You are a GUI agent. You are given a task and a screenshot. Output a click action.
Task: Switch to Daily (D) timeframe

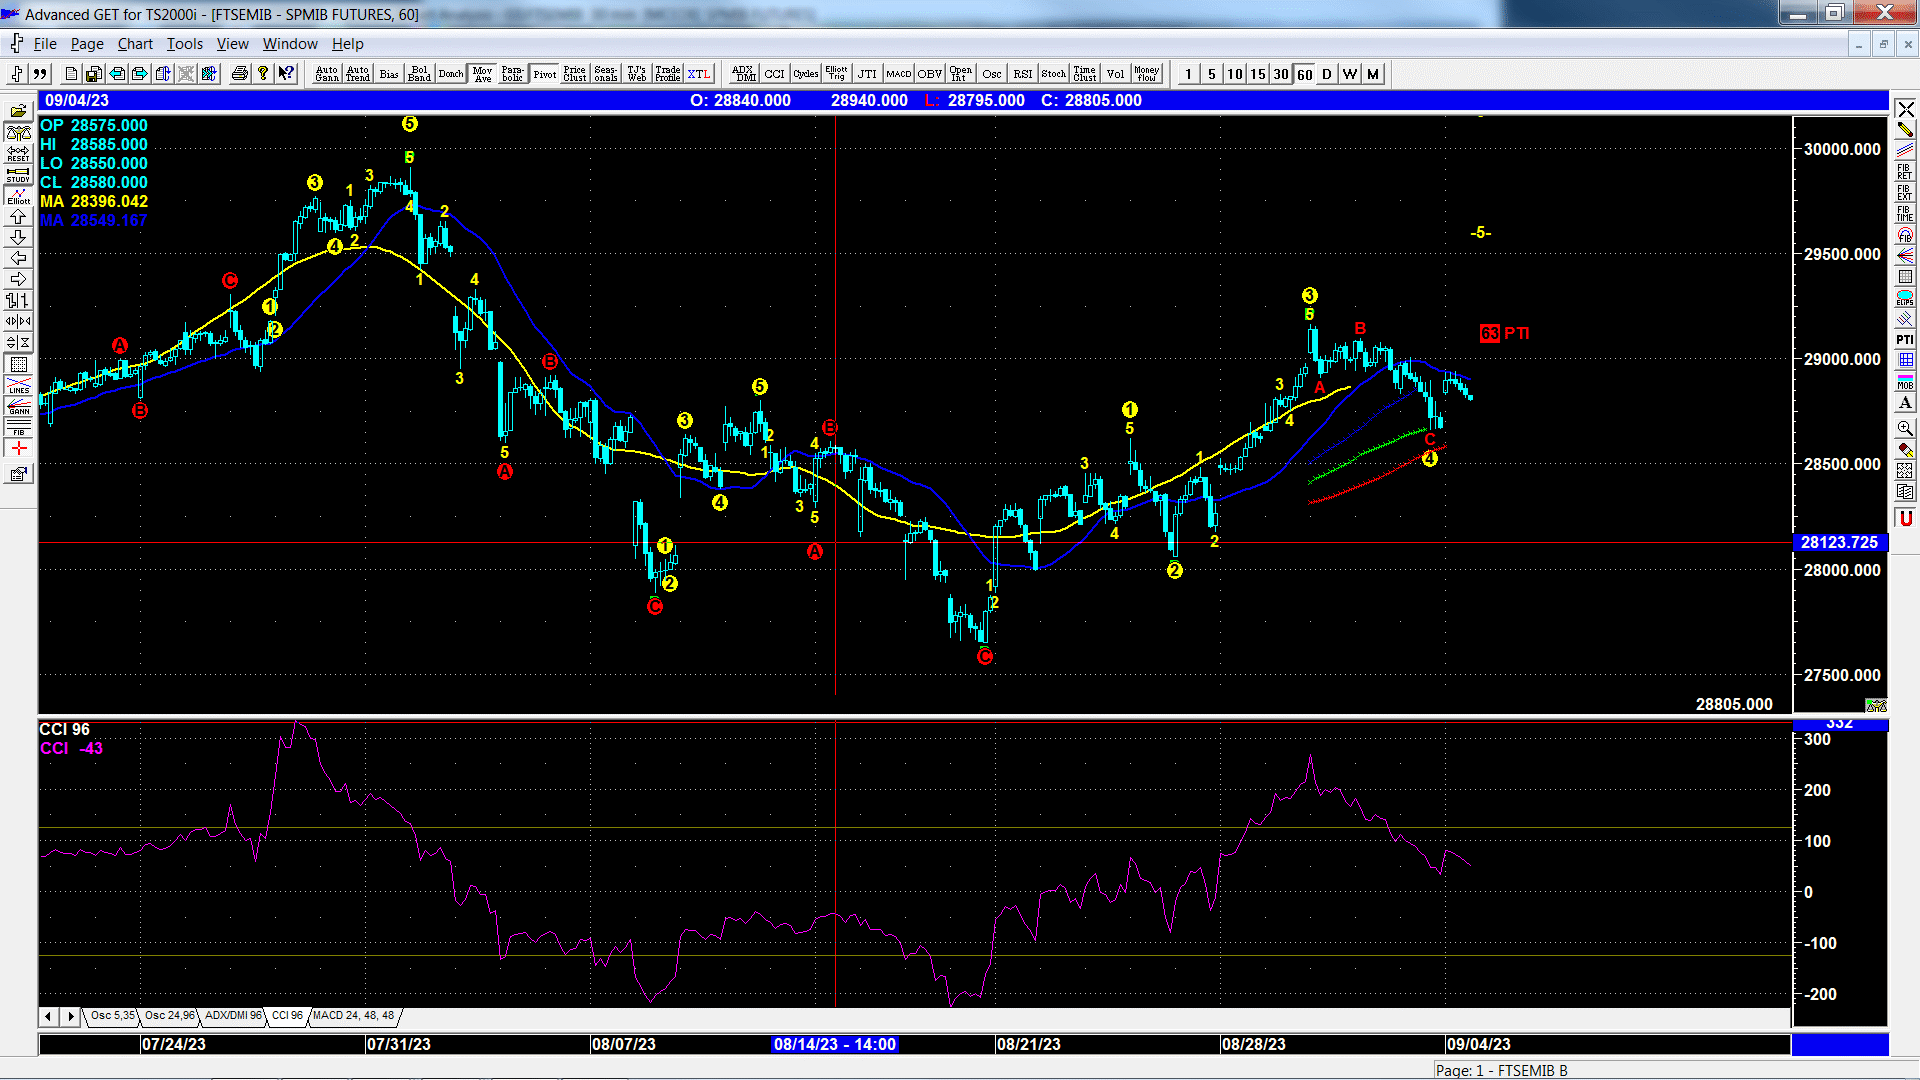click(x=1327, y=74)
